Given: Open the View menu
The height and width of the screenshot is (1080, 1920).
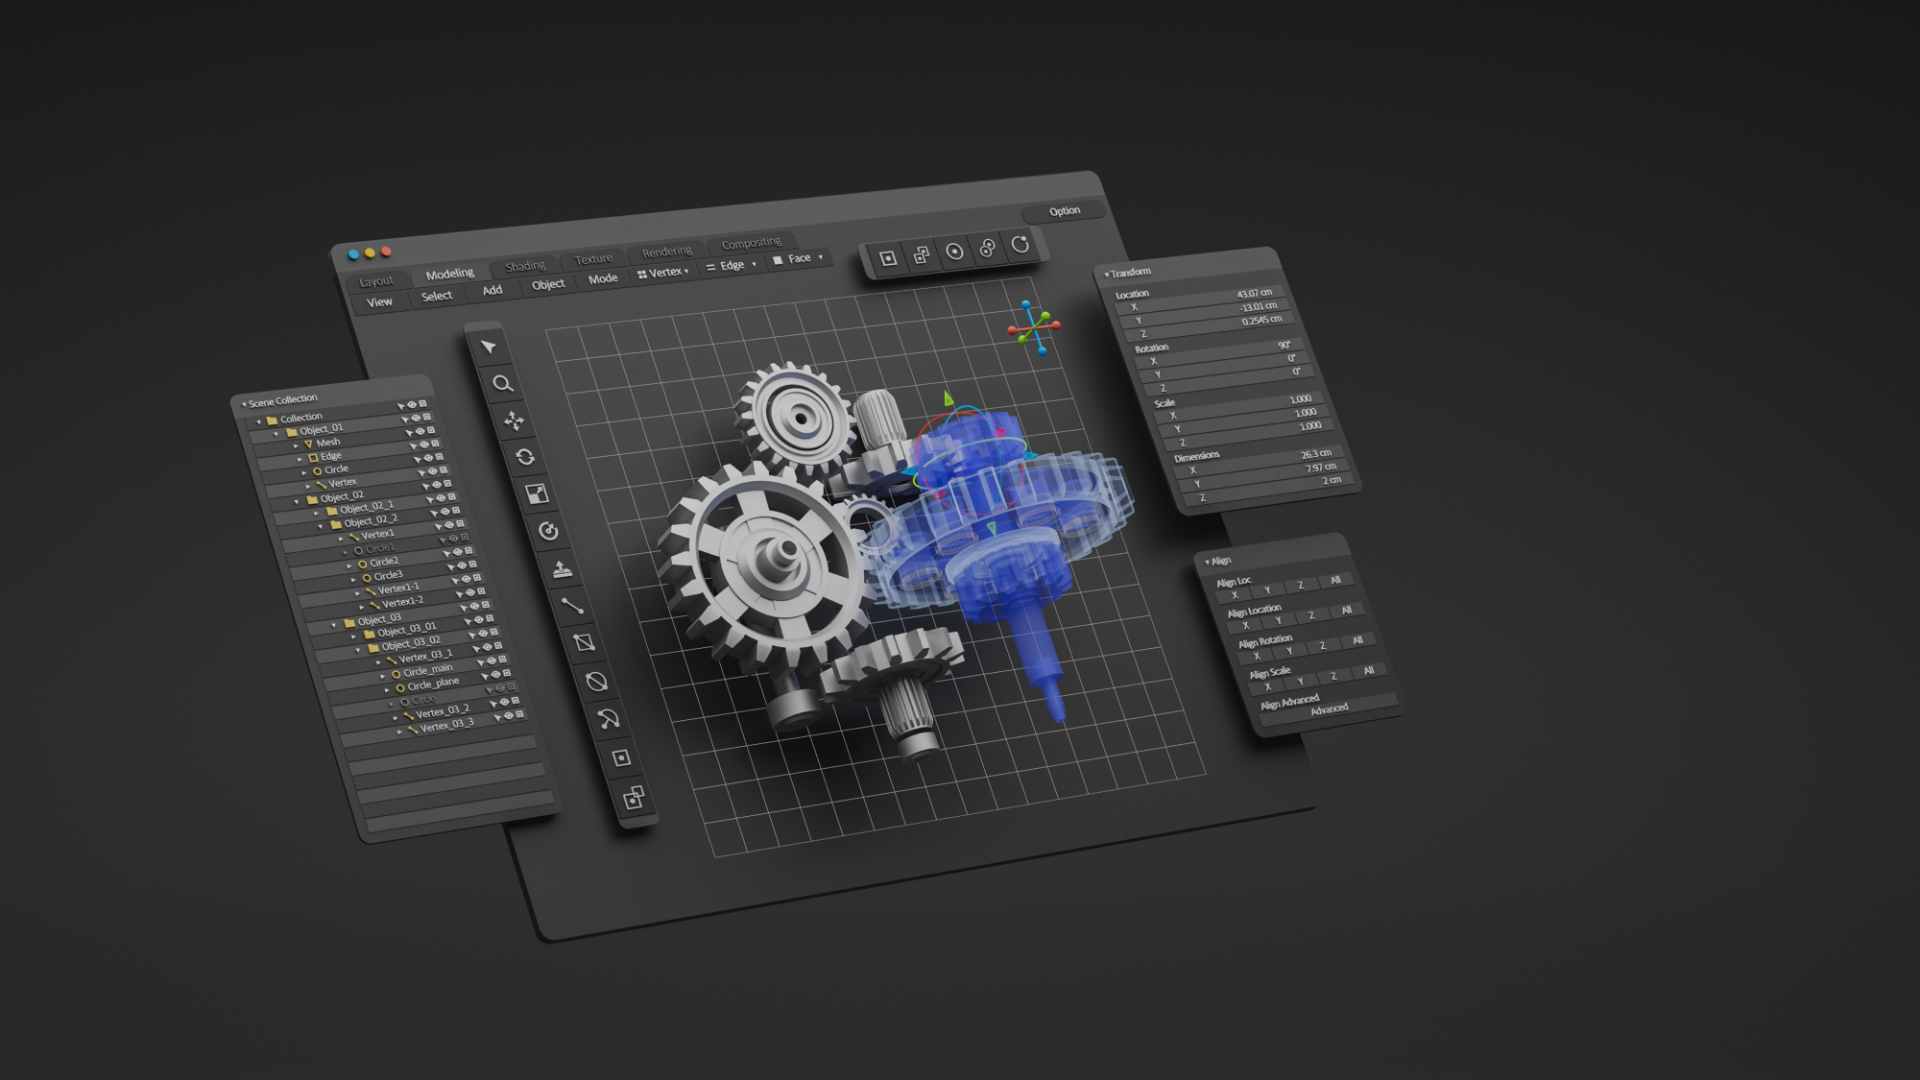Looking at the screenshot, I should coord(379,302).
